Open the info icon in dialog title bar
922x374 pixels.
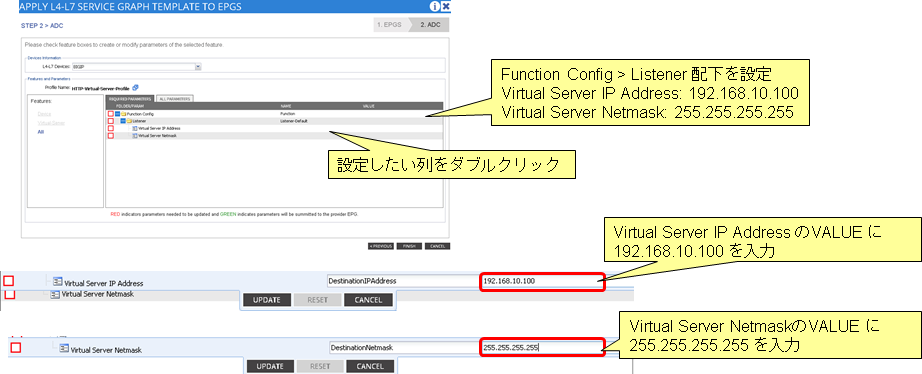435,7
